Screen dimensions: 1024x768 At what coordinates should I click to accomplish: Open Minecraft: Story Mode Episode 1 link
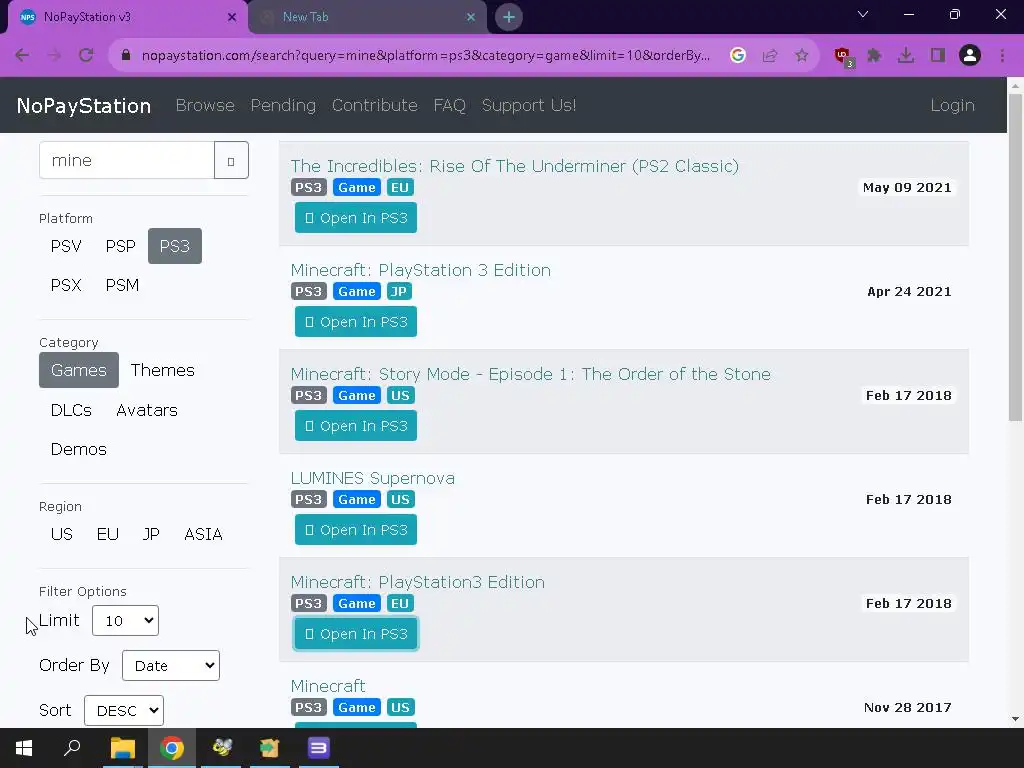(530, 374)
